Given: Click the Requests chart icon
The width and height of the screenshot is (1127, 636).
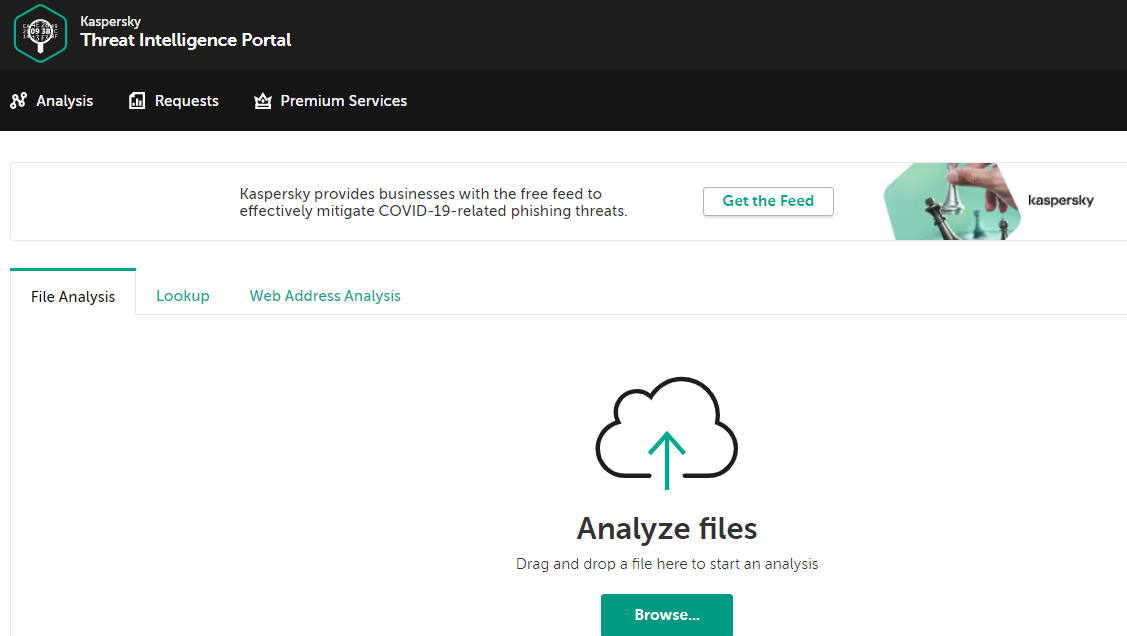Looking at the screenshot, I should (x=137, y=101).
